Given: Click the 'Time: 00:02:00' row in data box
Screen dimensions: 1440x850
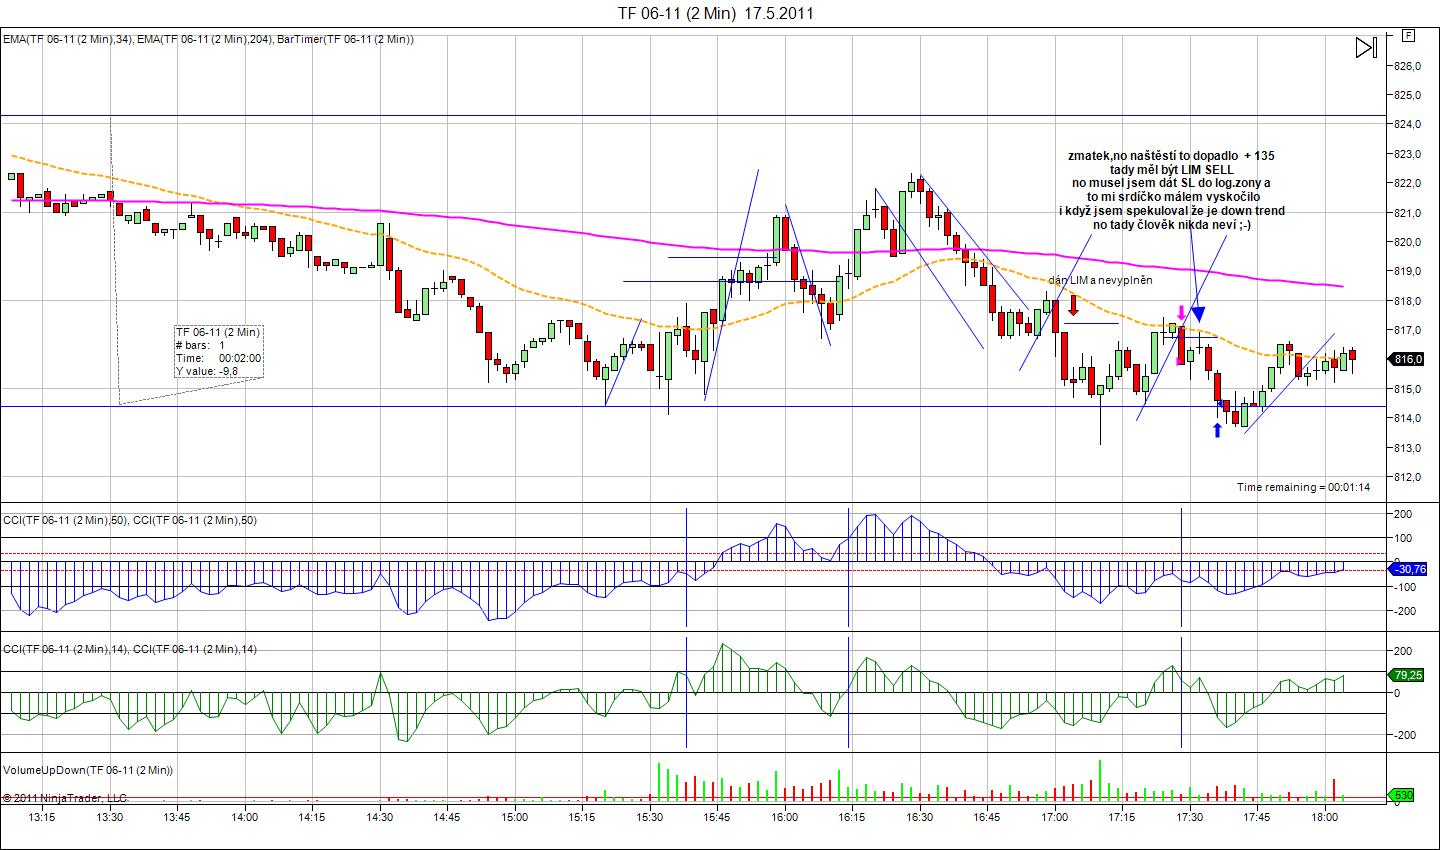Looking at the screenshot, I should pyautogui.click(x=218, y=358).
